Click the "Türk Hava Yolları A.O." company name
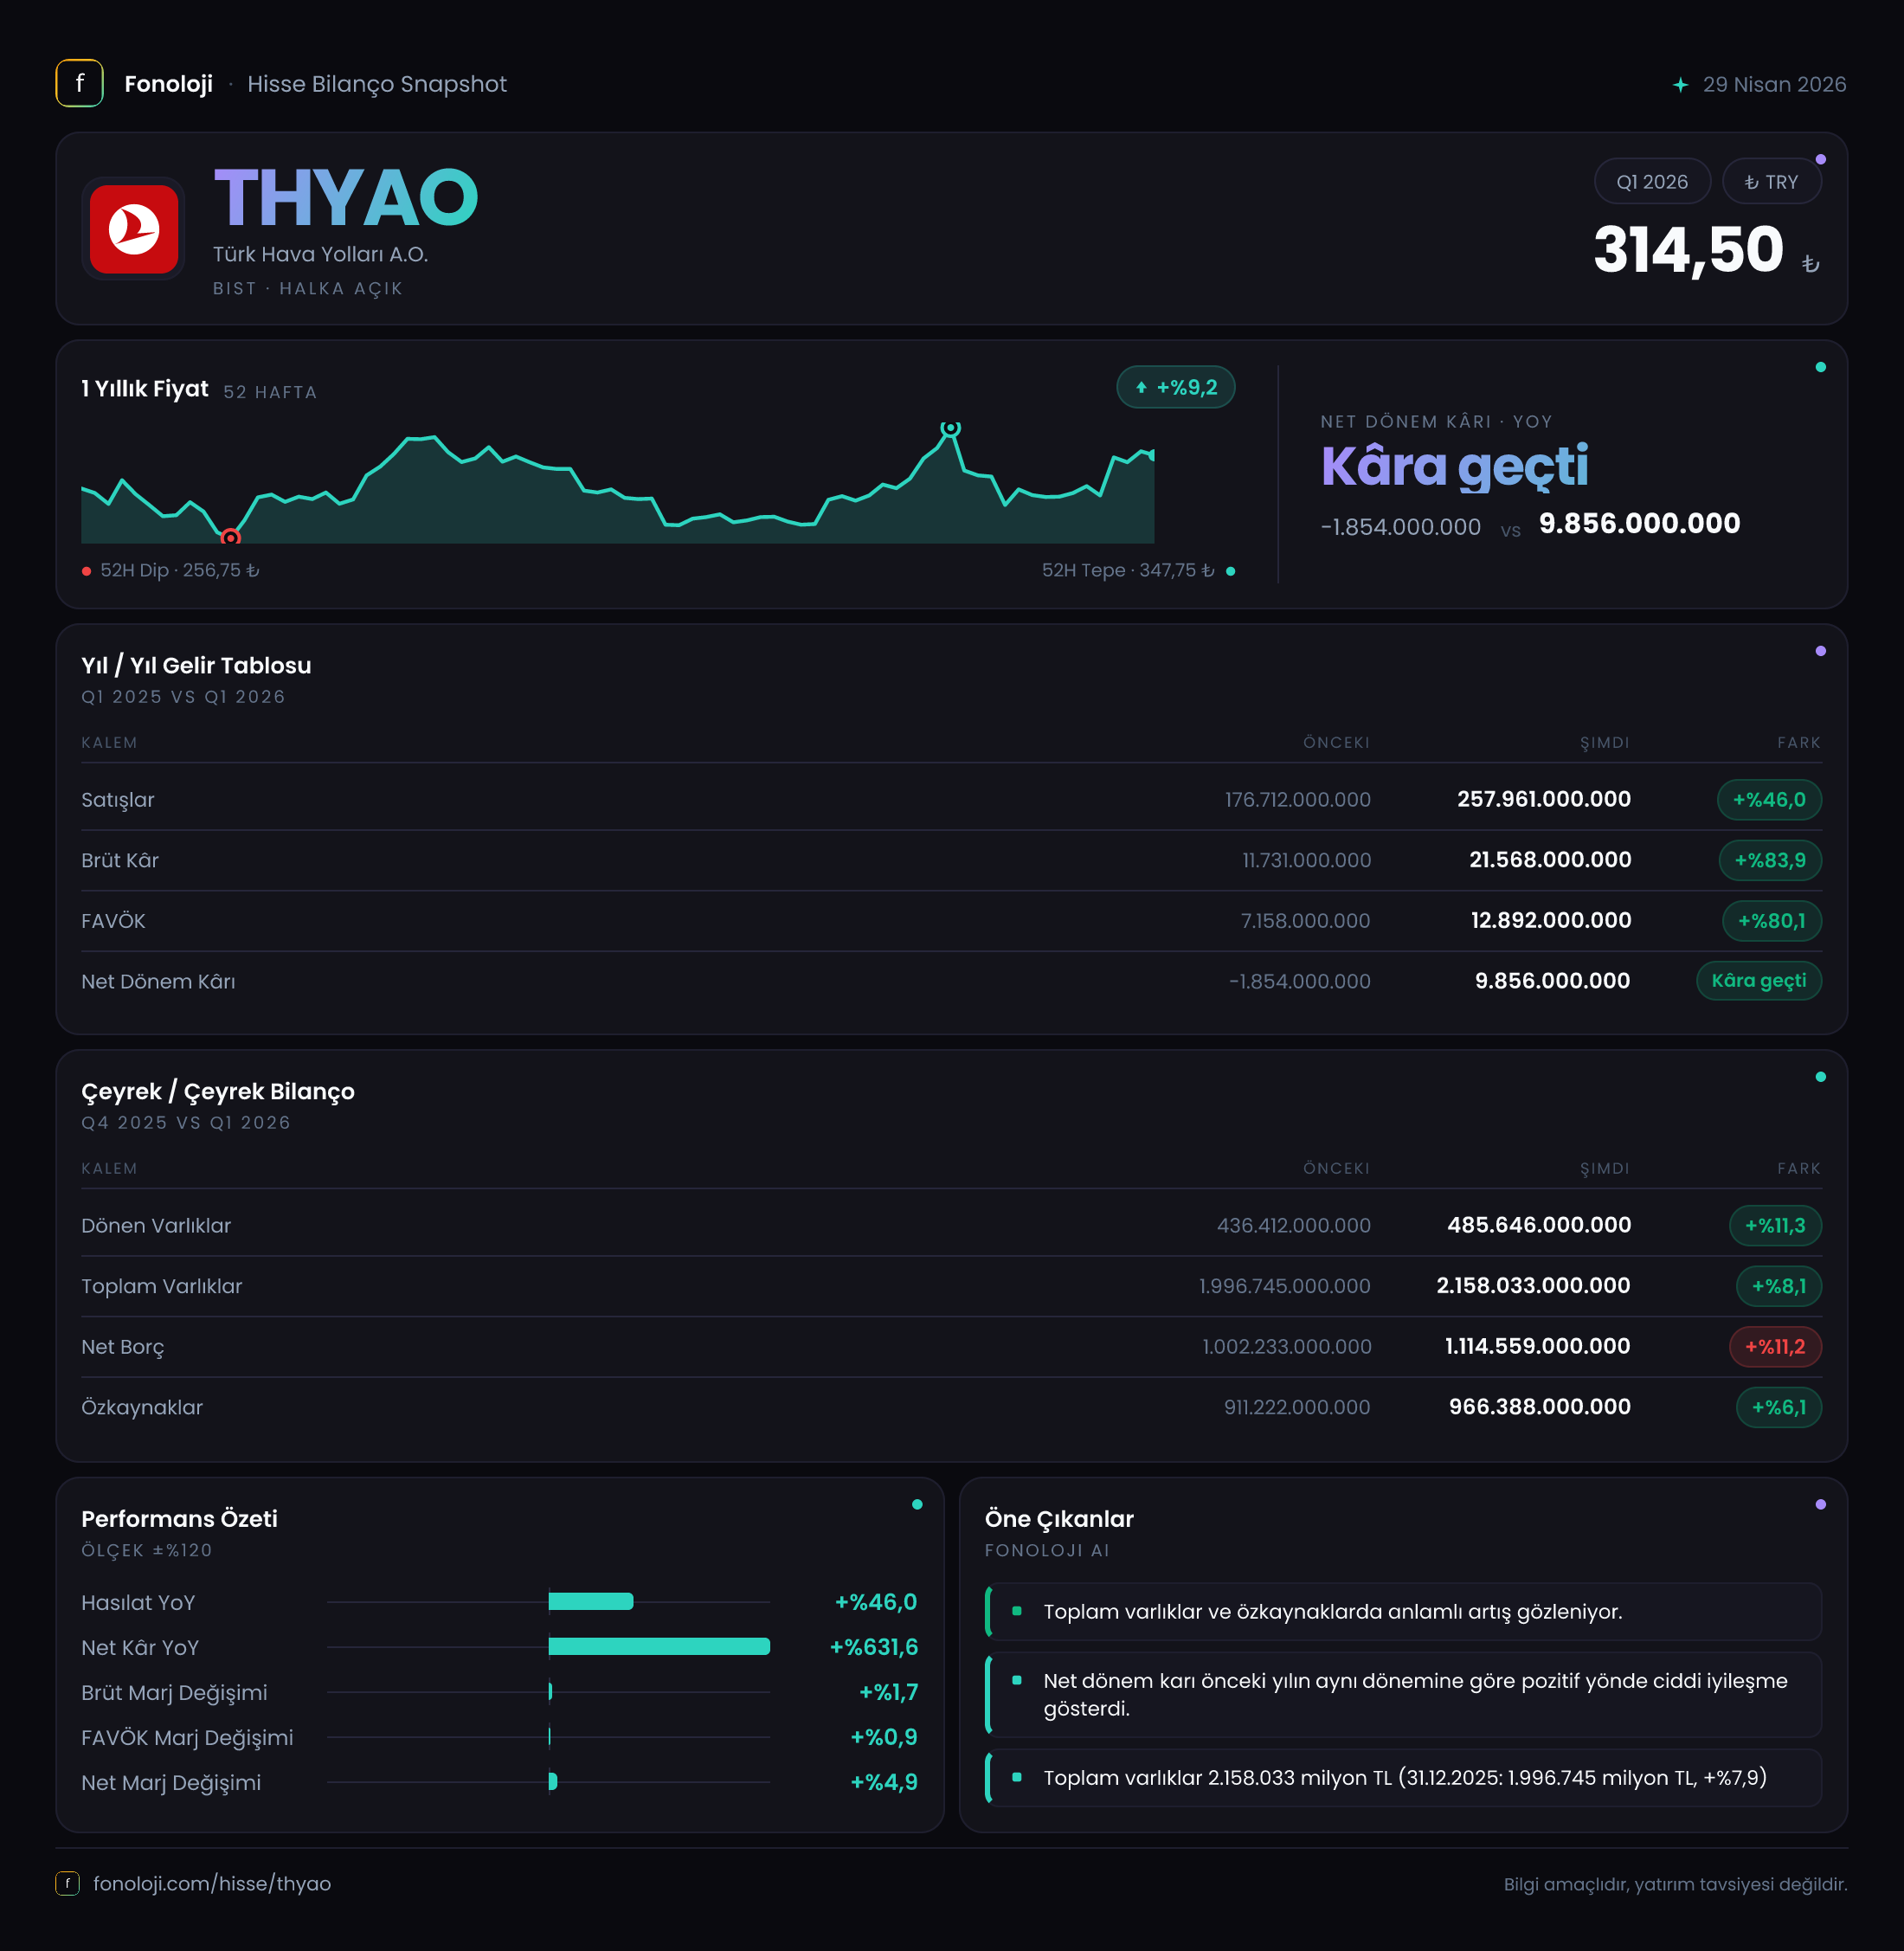1904x1951 pixels. (320, 254)
